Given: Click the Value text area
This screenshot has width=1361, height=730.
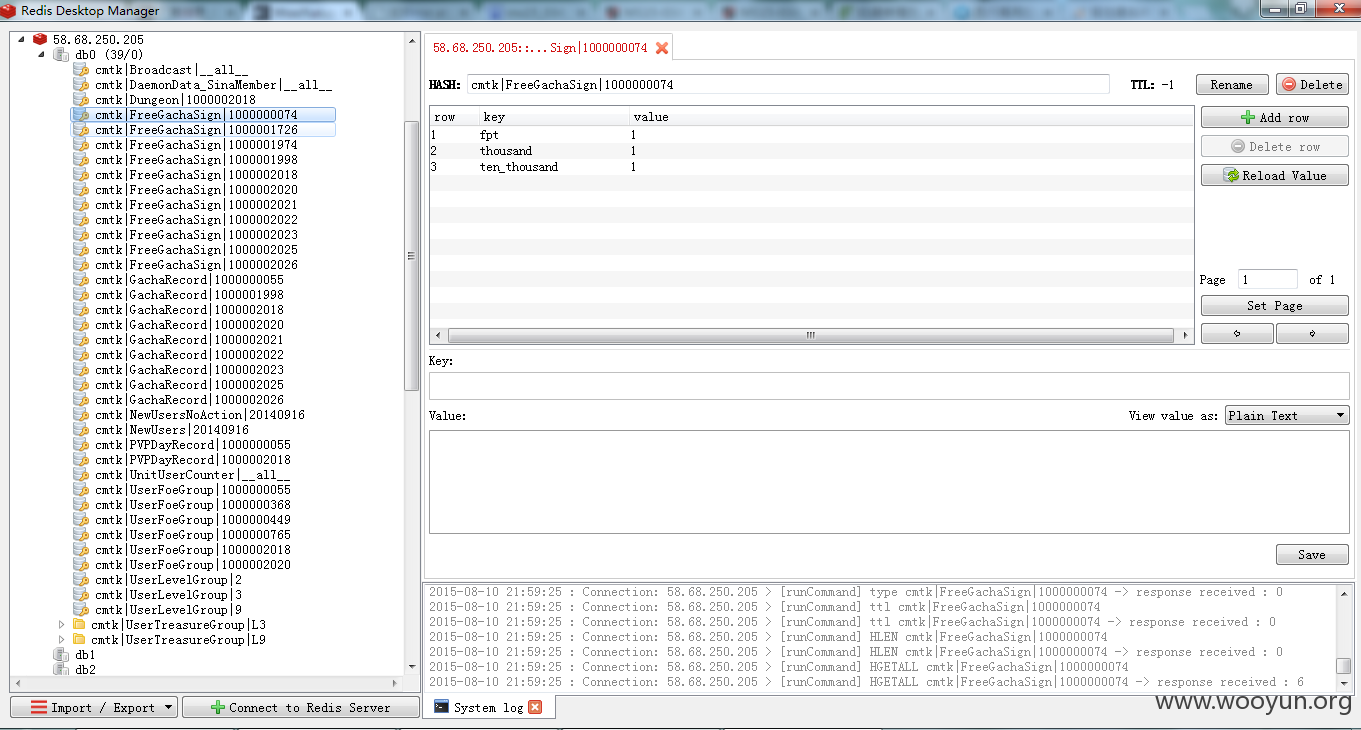Looking at the screenshot, I should click(889, 483).
